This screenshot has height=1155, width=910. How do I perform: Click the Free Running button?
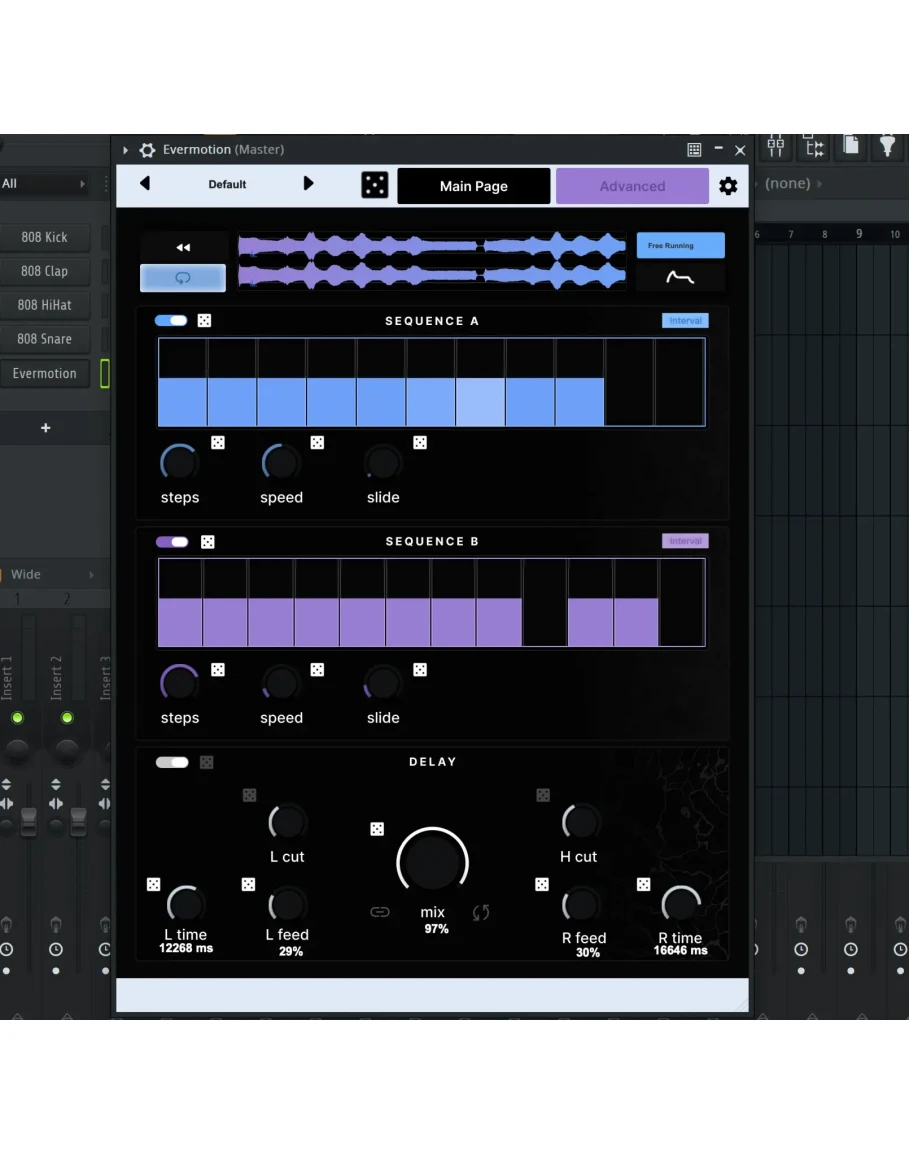pyautogui.click(x=680, y=245)
